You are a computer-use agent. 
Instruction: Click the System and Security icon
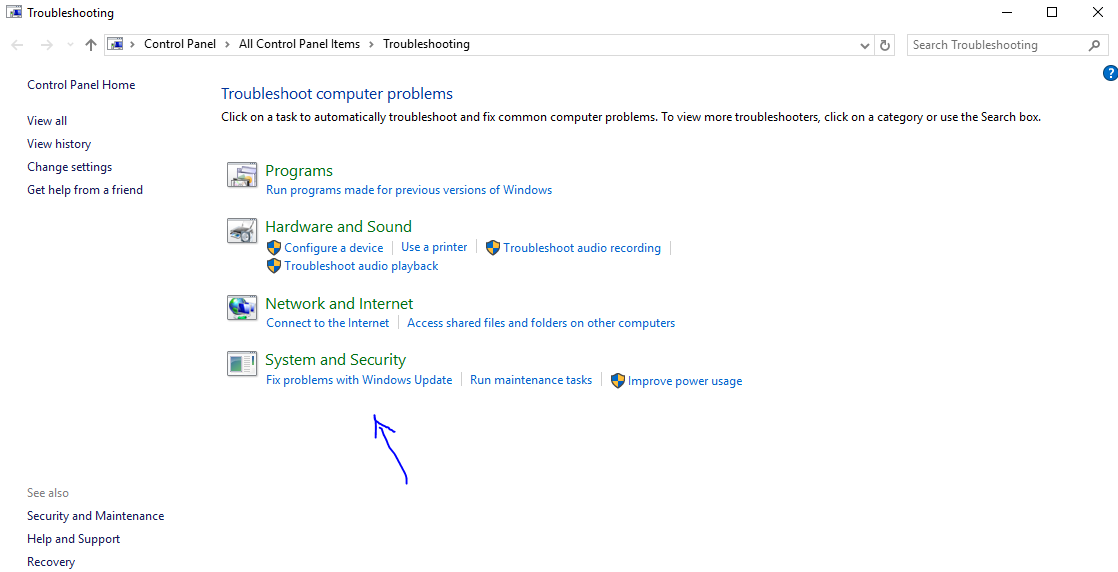242,364
